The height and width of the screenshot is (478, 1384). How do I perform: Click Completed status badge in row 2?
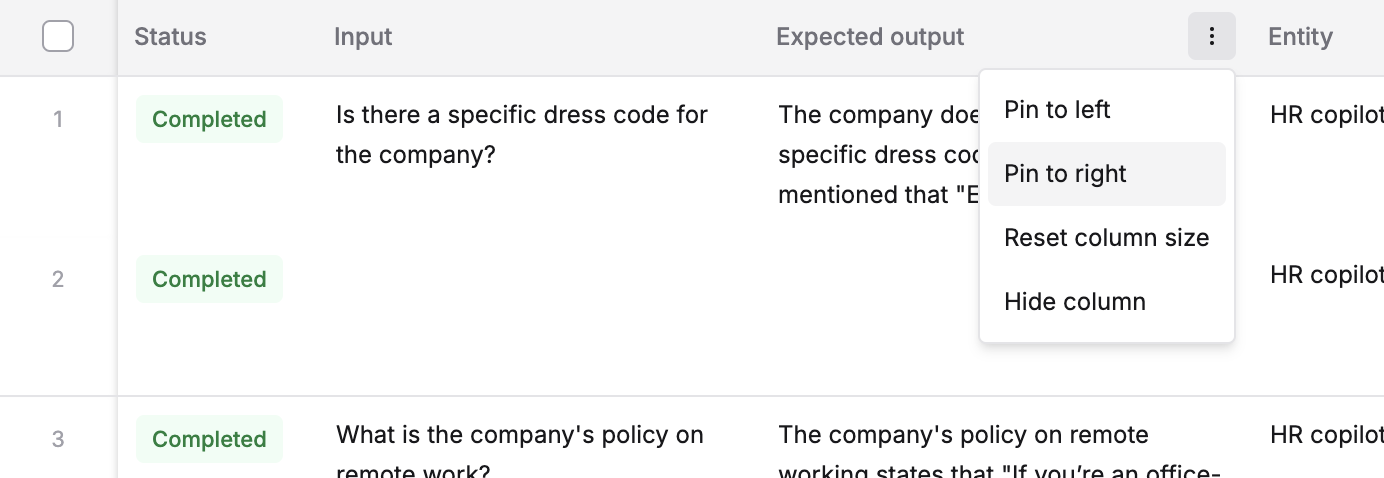tap(209, 279)
